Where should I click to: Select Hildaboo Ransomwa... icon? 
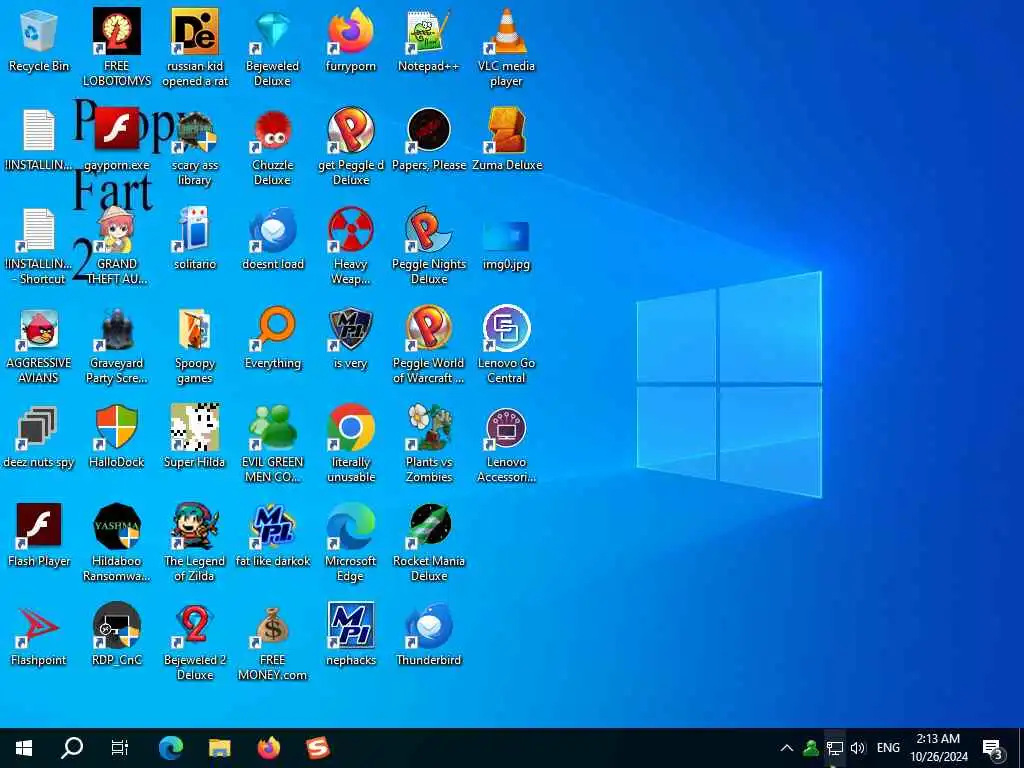point(116,543)
